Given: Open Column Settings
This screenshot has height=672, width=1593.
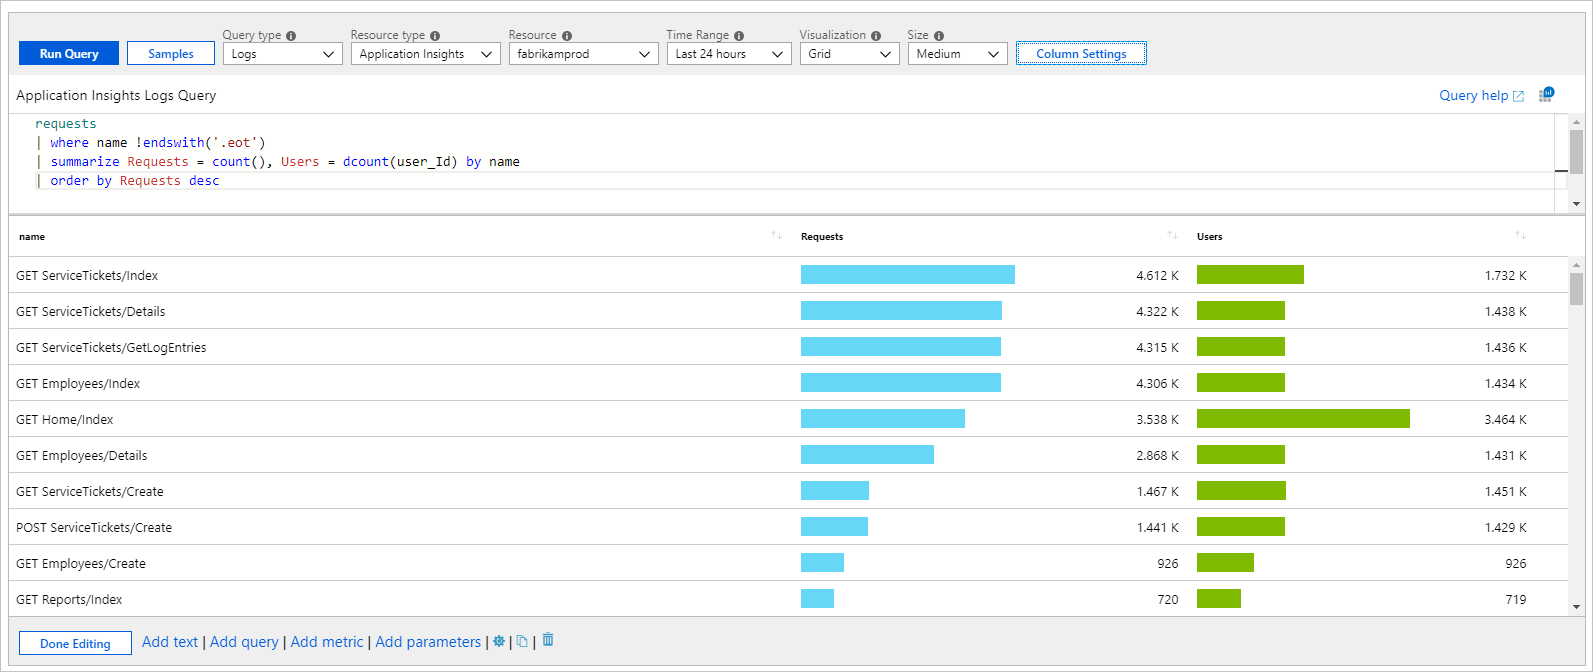Looking at the screenshot, I should [1081, 54].
